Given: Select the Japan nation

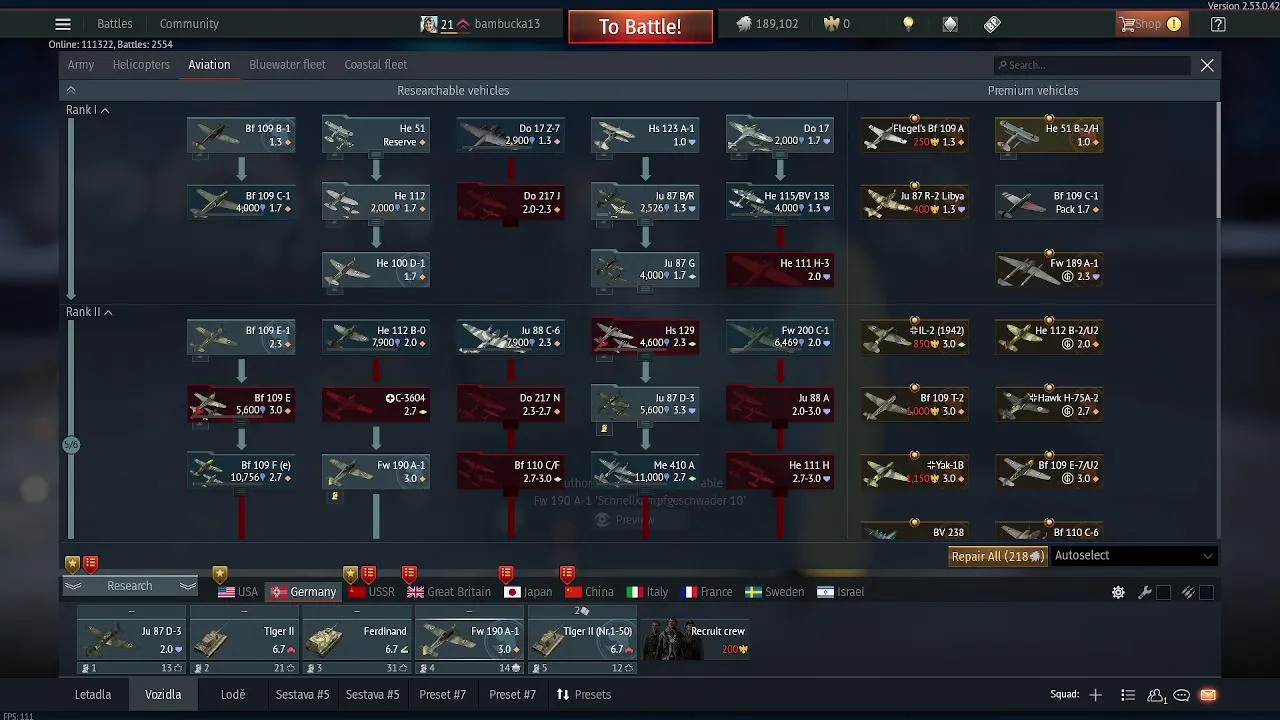Looking at the screenshot, I should [x=528, y=592].
